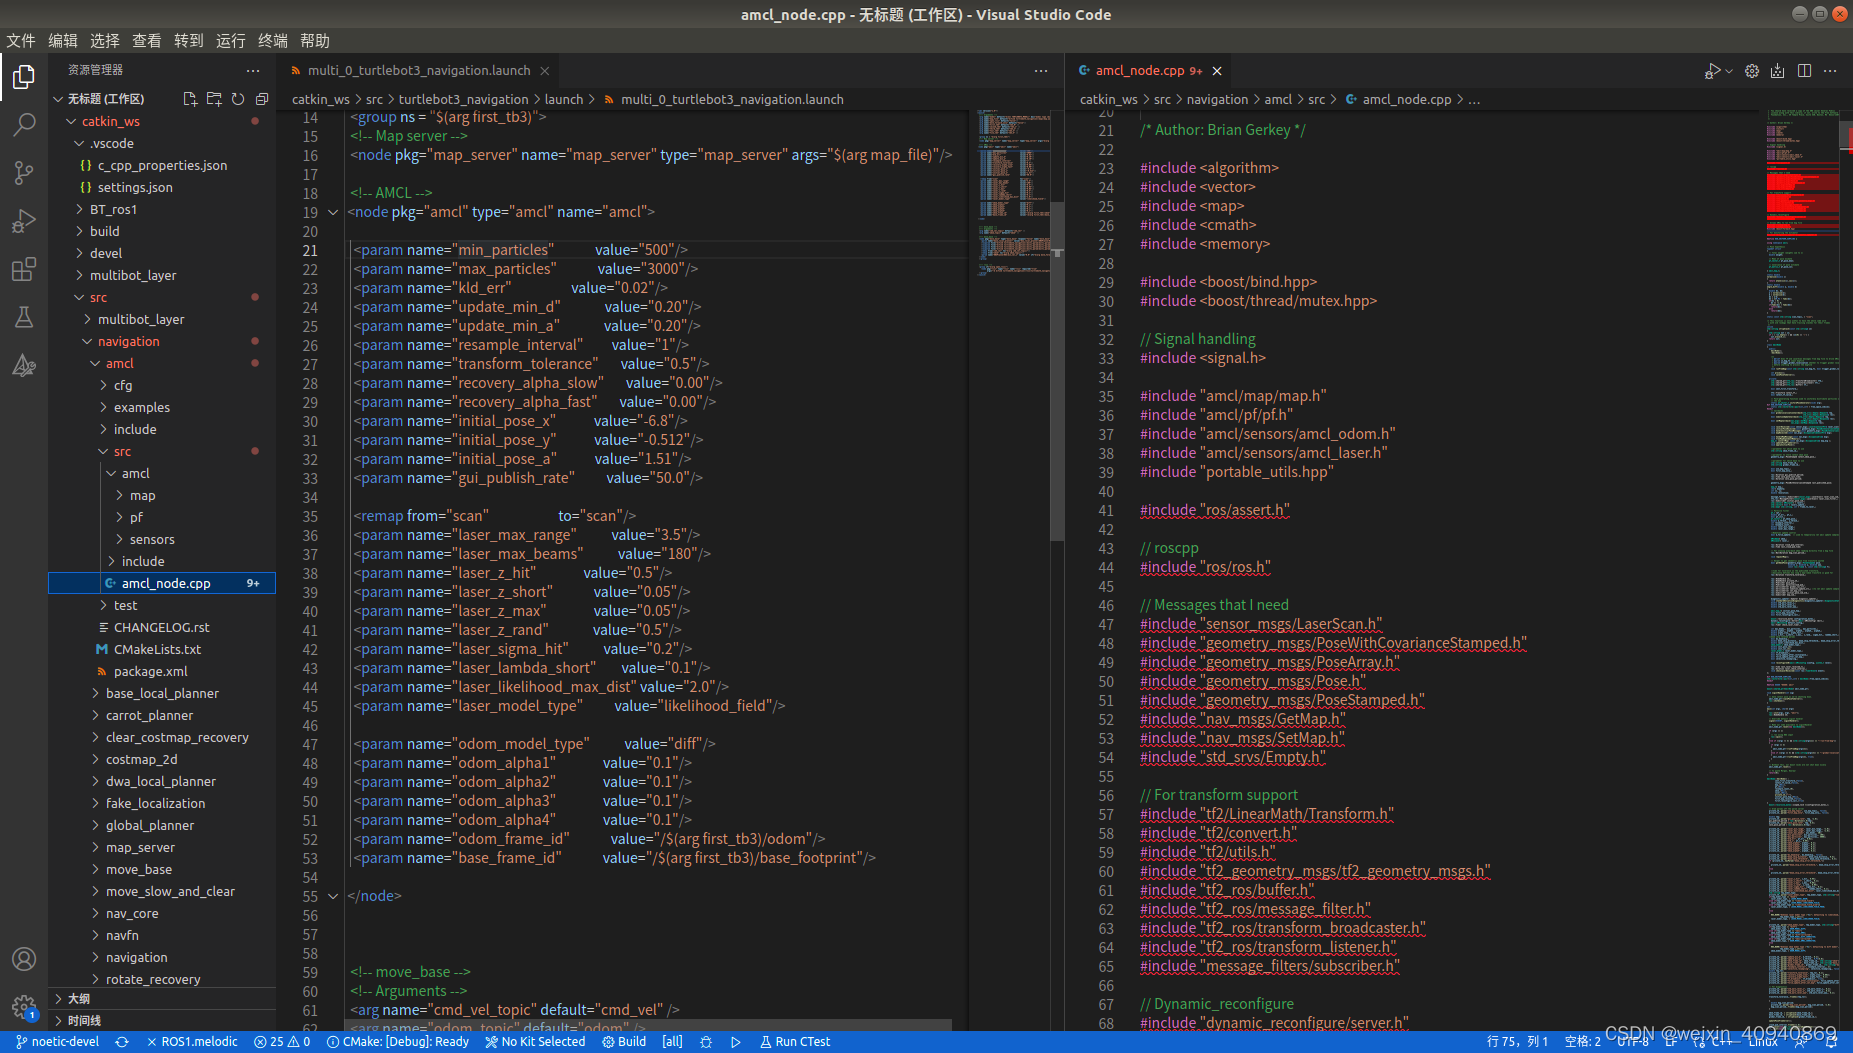The height and width of the screenshot is (1053, 1853).
Task: Open the explorer panel more-actions menu
Action: click(253, 70)
